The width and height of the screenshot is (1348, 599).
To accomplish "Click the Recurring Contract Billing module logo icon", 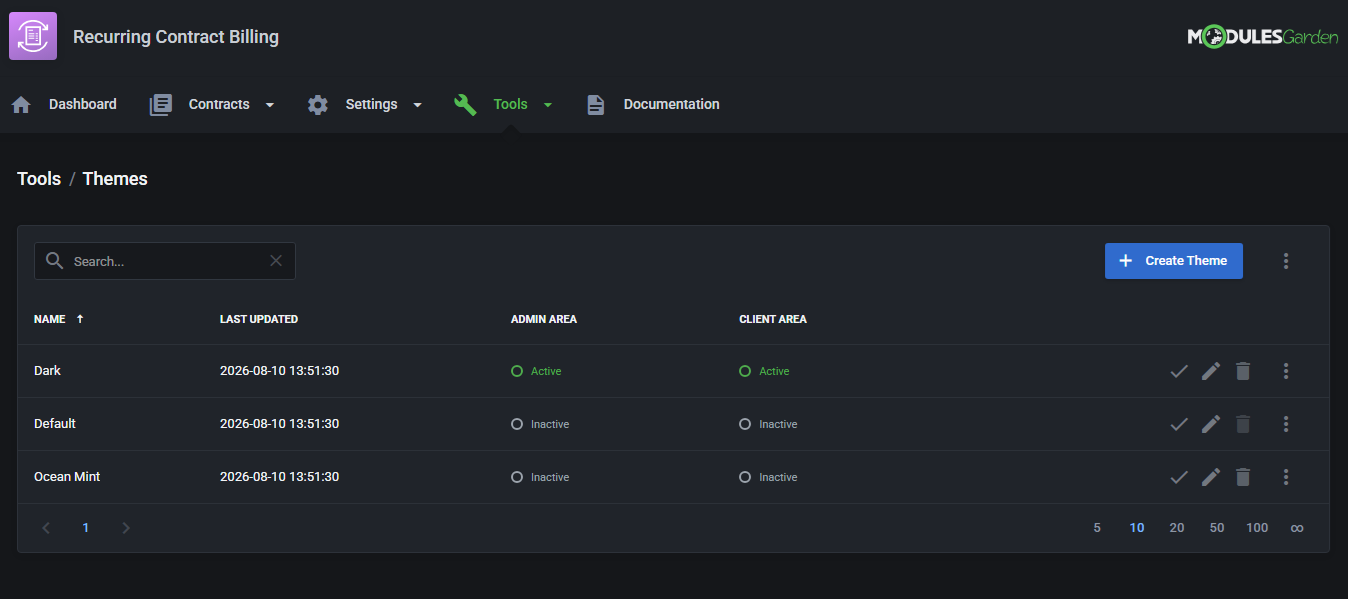I will [33, 36].
